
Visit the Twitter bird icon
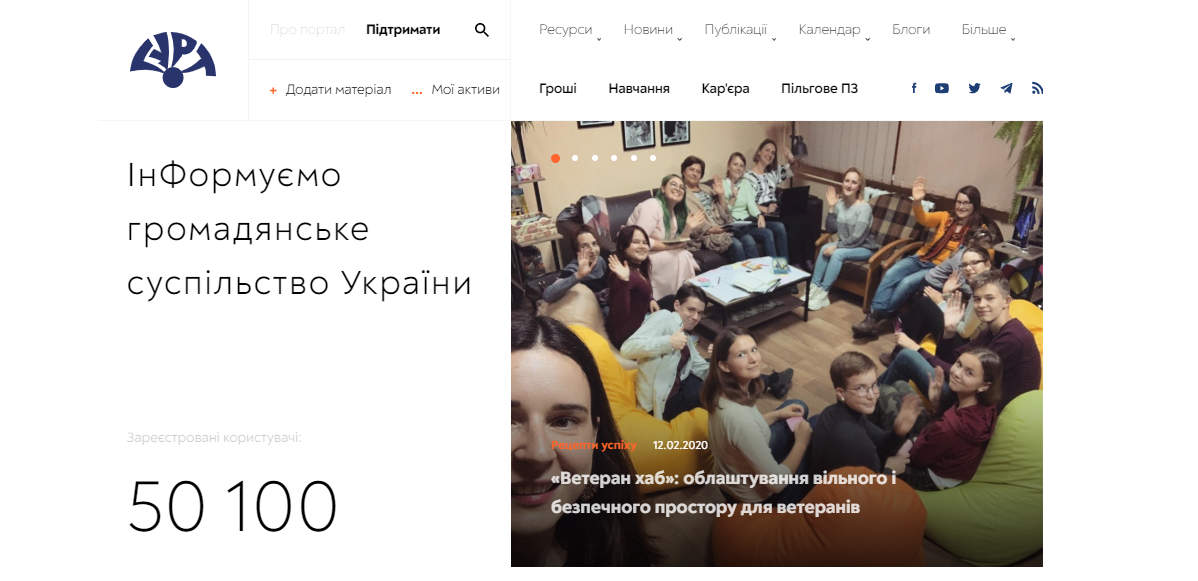[974, 88]
